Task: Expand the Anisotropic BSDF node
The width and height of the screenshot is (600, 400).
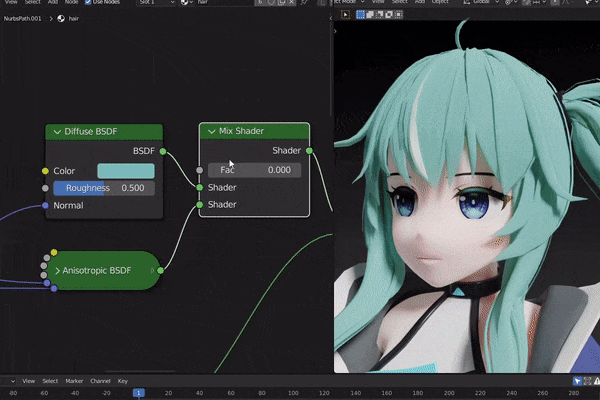Action: click(x=57, y=271)
